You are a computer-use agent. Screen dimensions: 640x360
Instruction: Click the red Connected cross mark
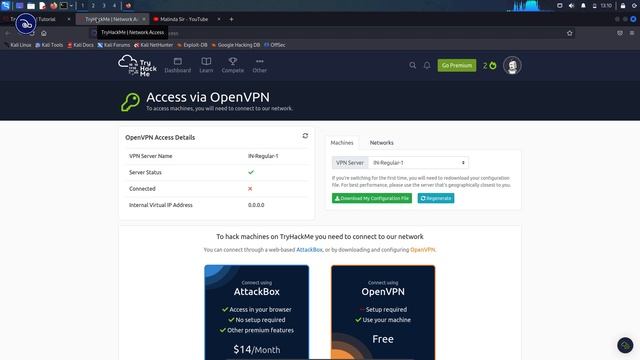[x=250, y=189]
